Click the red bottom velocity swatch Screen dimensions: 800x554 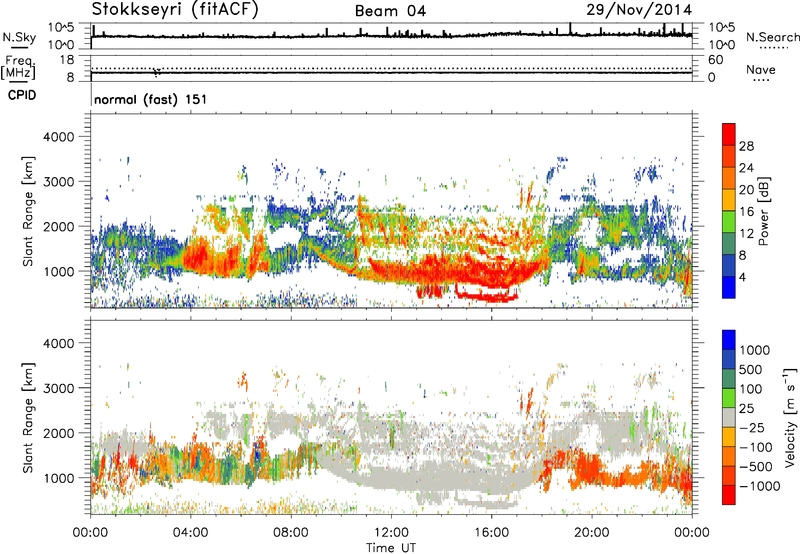point(729,495)
